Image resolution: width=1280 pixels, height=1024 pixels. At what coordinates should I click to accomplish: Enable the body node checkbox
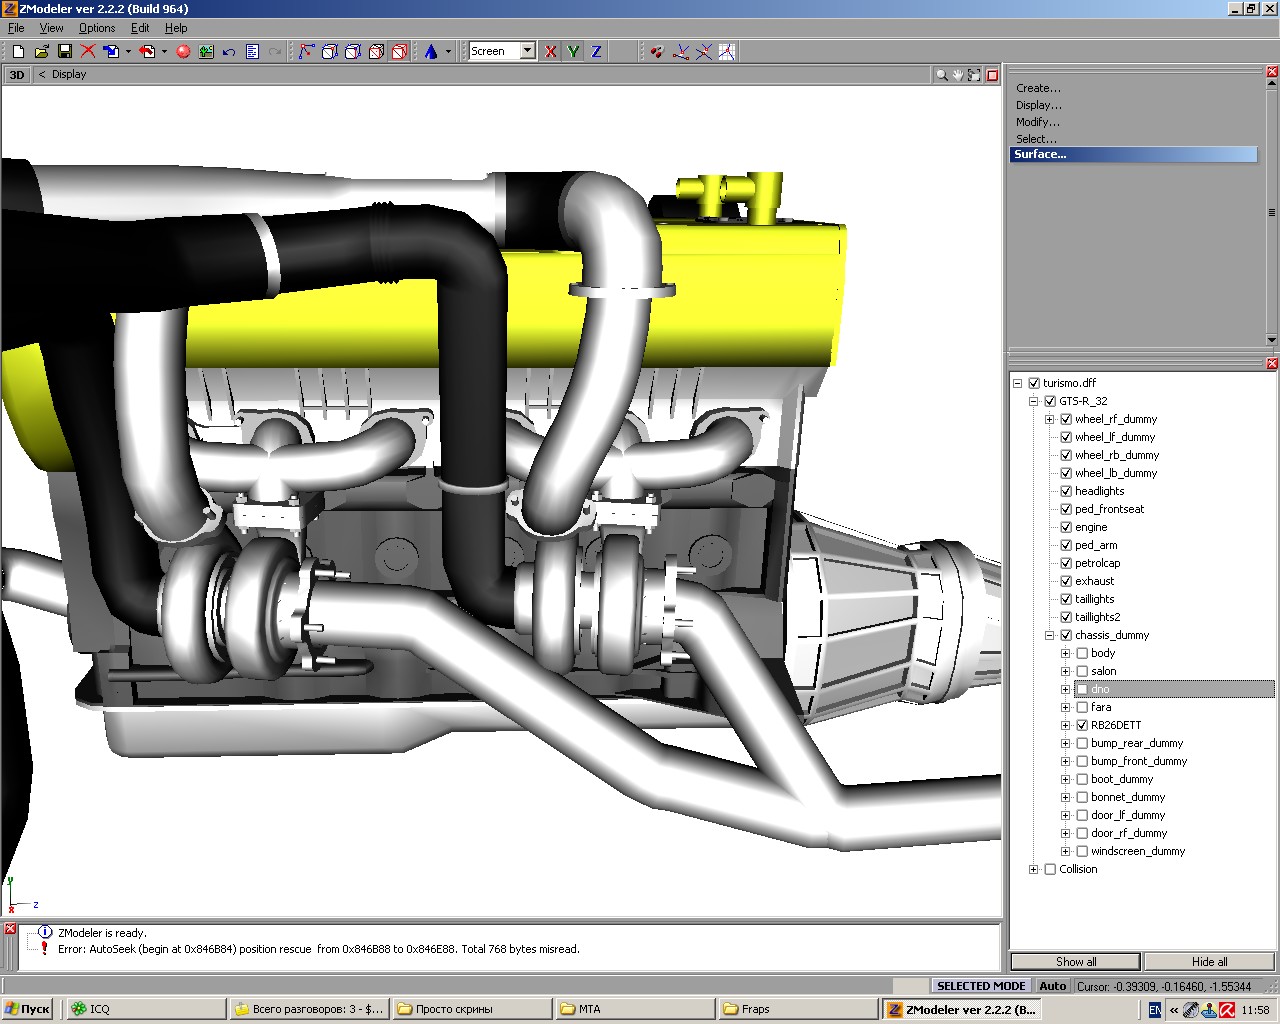coord(1082,653)
